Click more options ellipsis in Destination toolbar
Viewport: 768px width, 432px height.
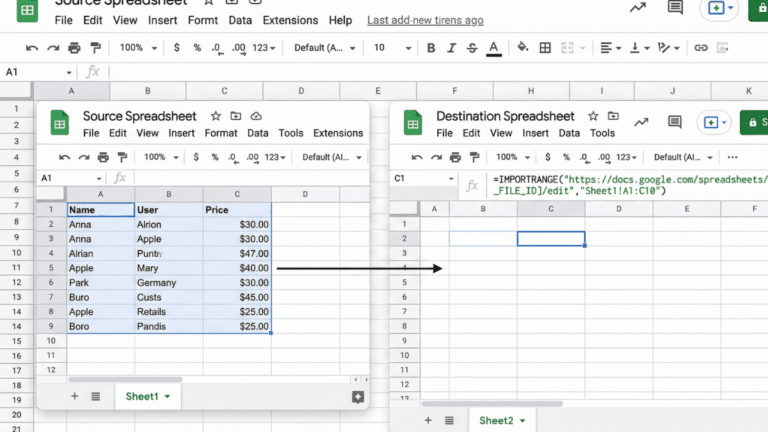[x=732, y=157]
